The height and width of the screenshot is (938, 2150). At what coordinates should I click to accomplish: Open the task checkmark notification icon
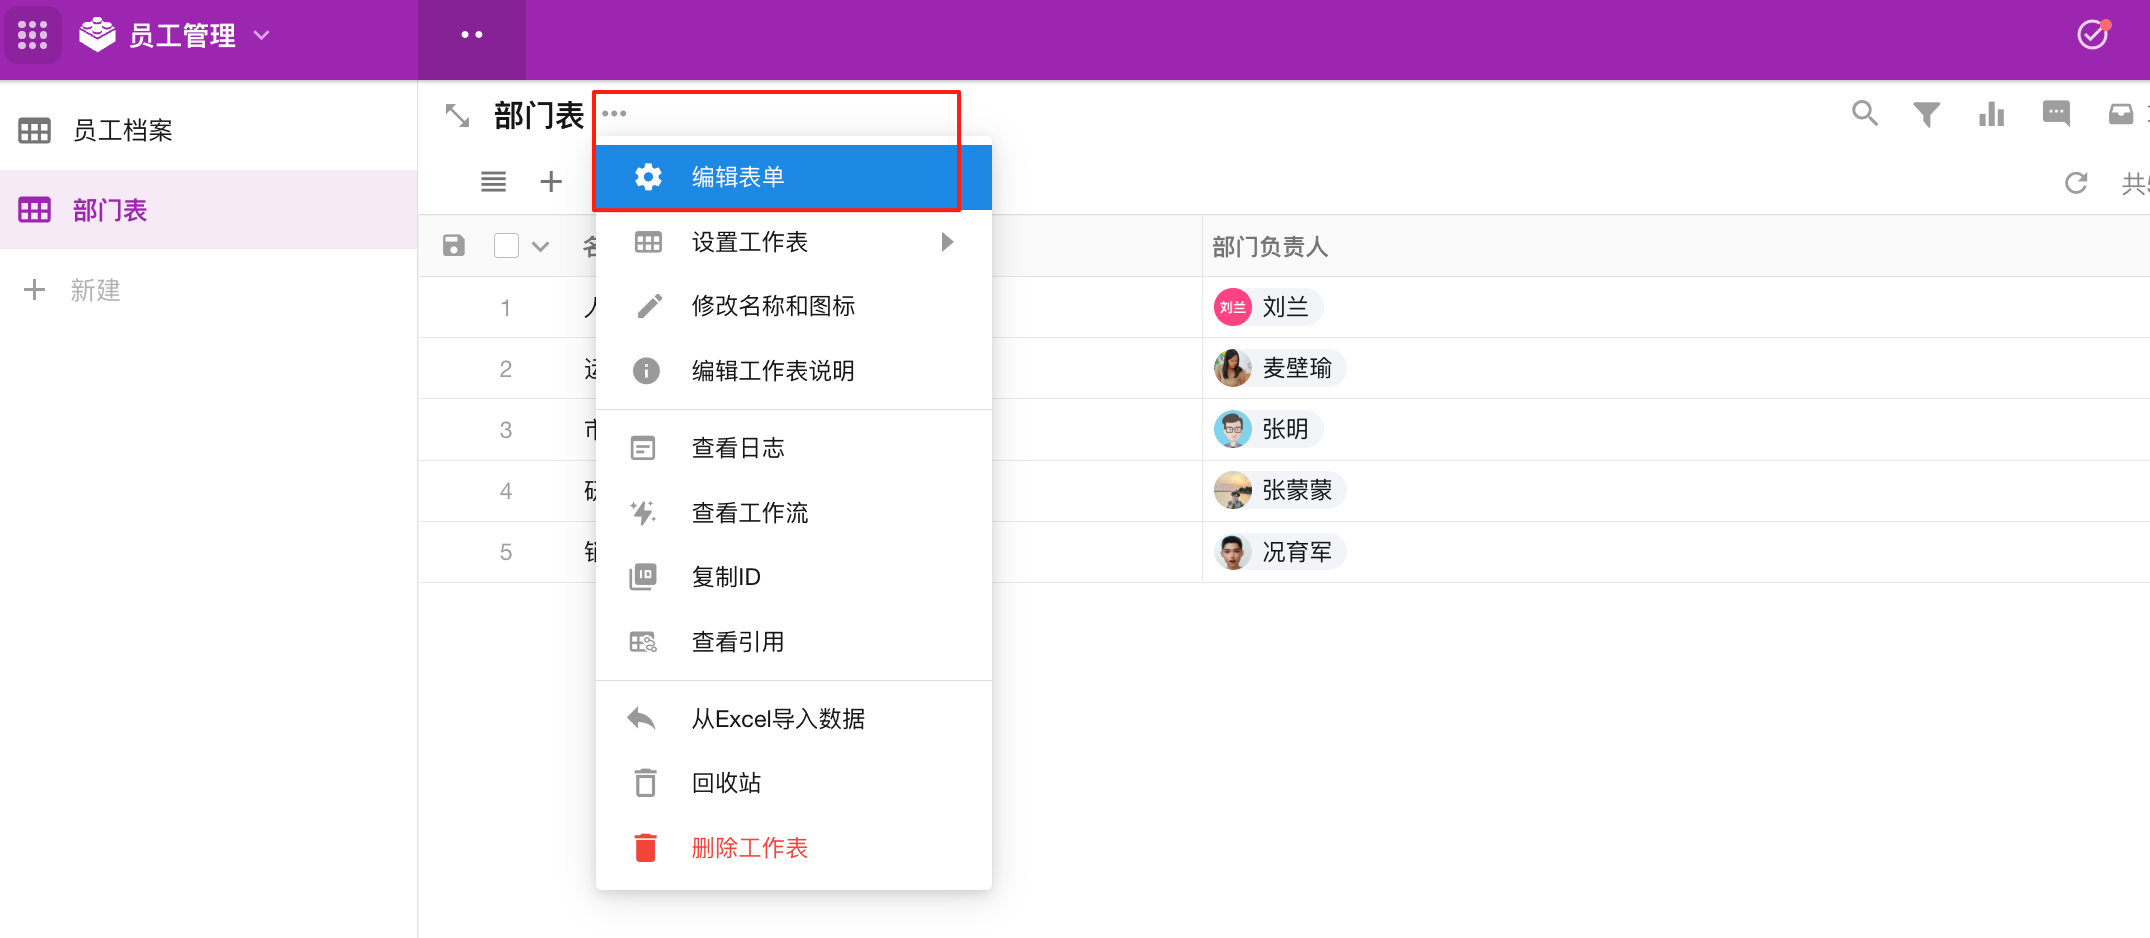2092,35
